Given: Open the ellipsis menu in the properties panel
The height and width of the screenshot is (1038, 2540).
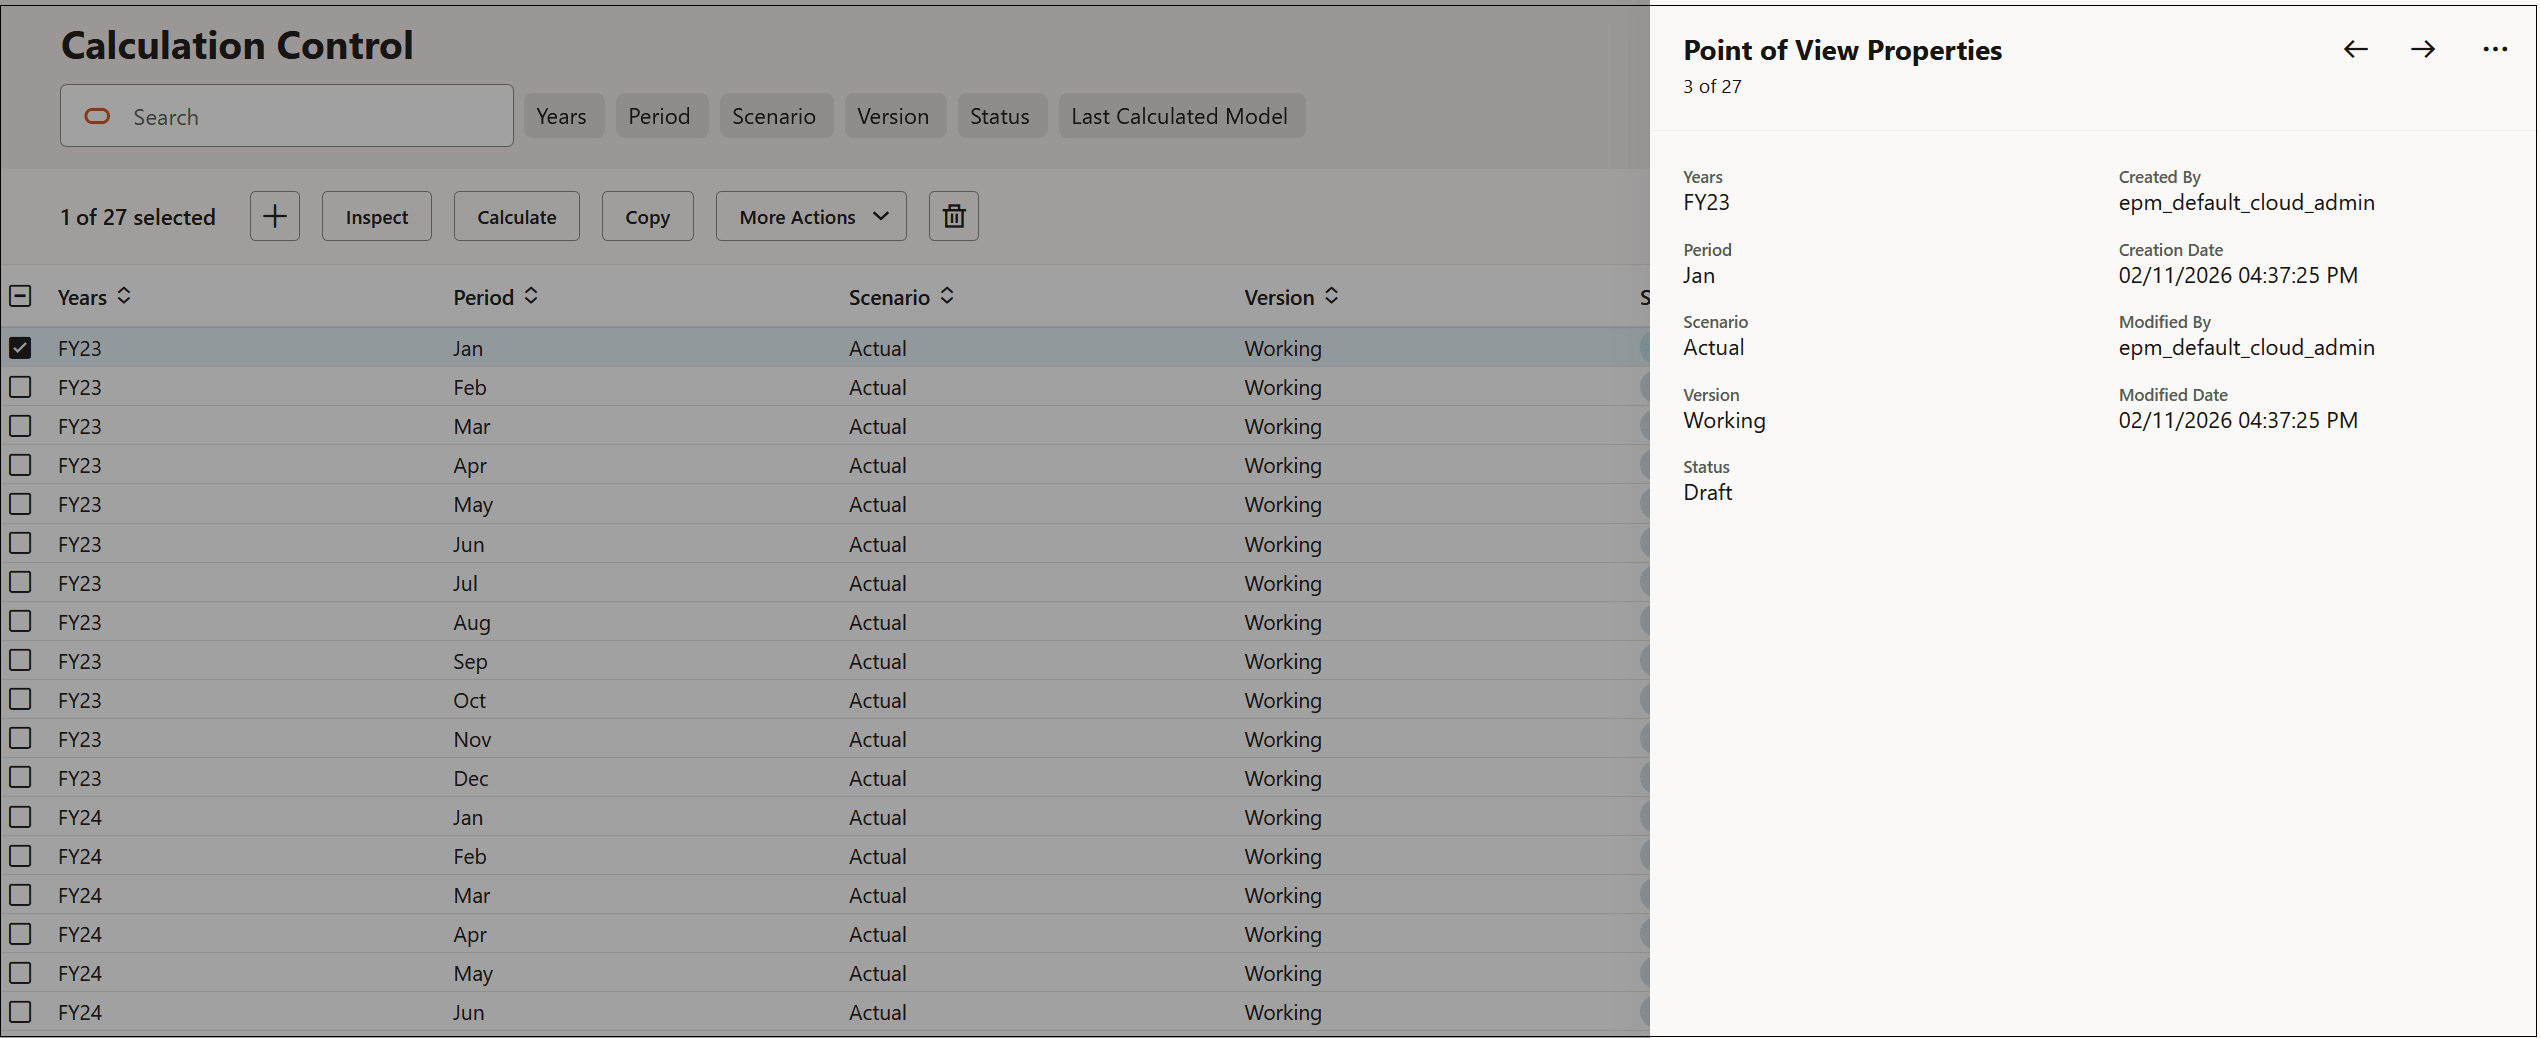Looking at the screenshot, I should tap(2495, 49).
